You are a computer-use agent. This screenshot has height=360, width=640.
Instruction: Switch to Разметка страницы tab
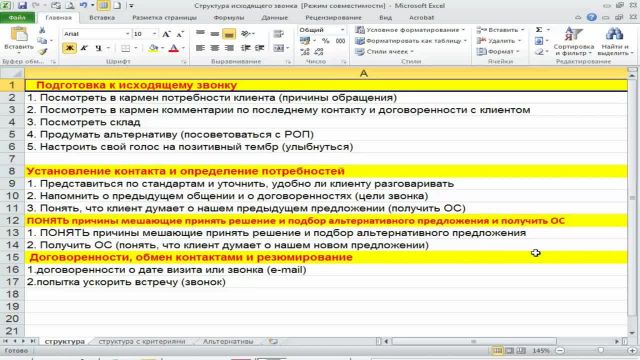pos(164,18)
